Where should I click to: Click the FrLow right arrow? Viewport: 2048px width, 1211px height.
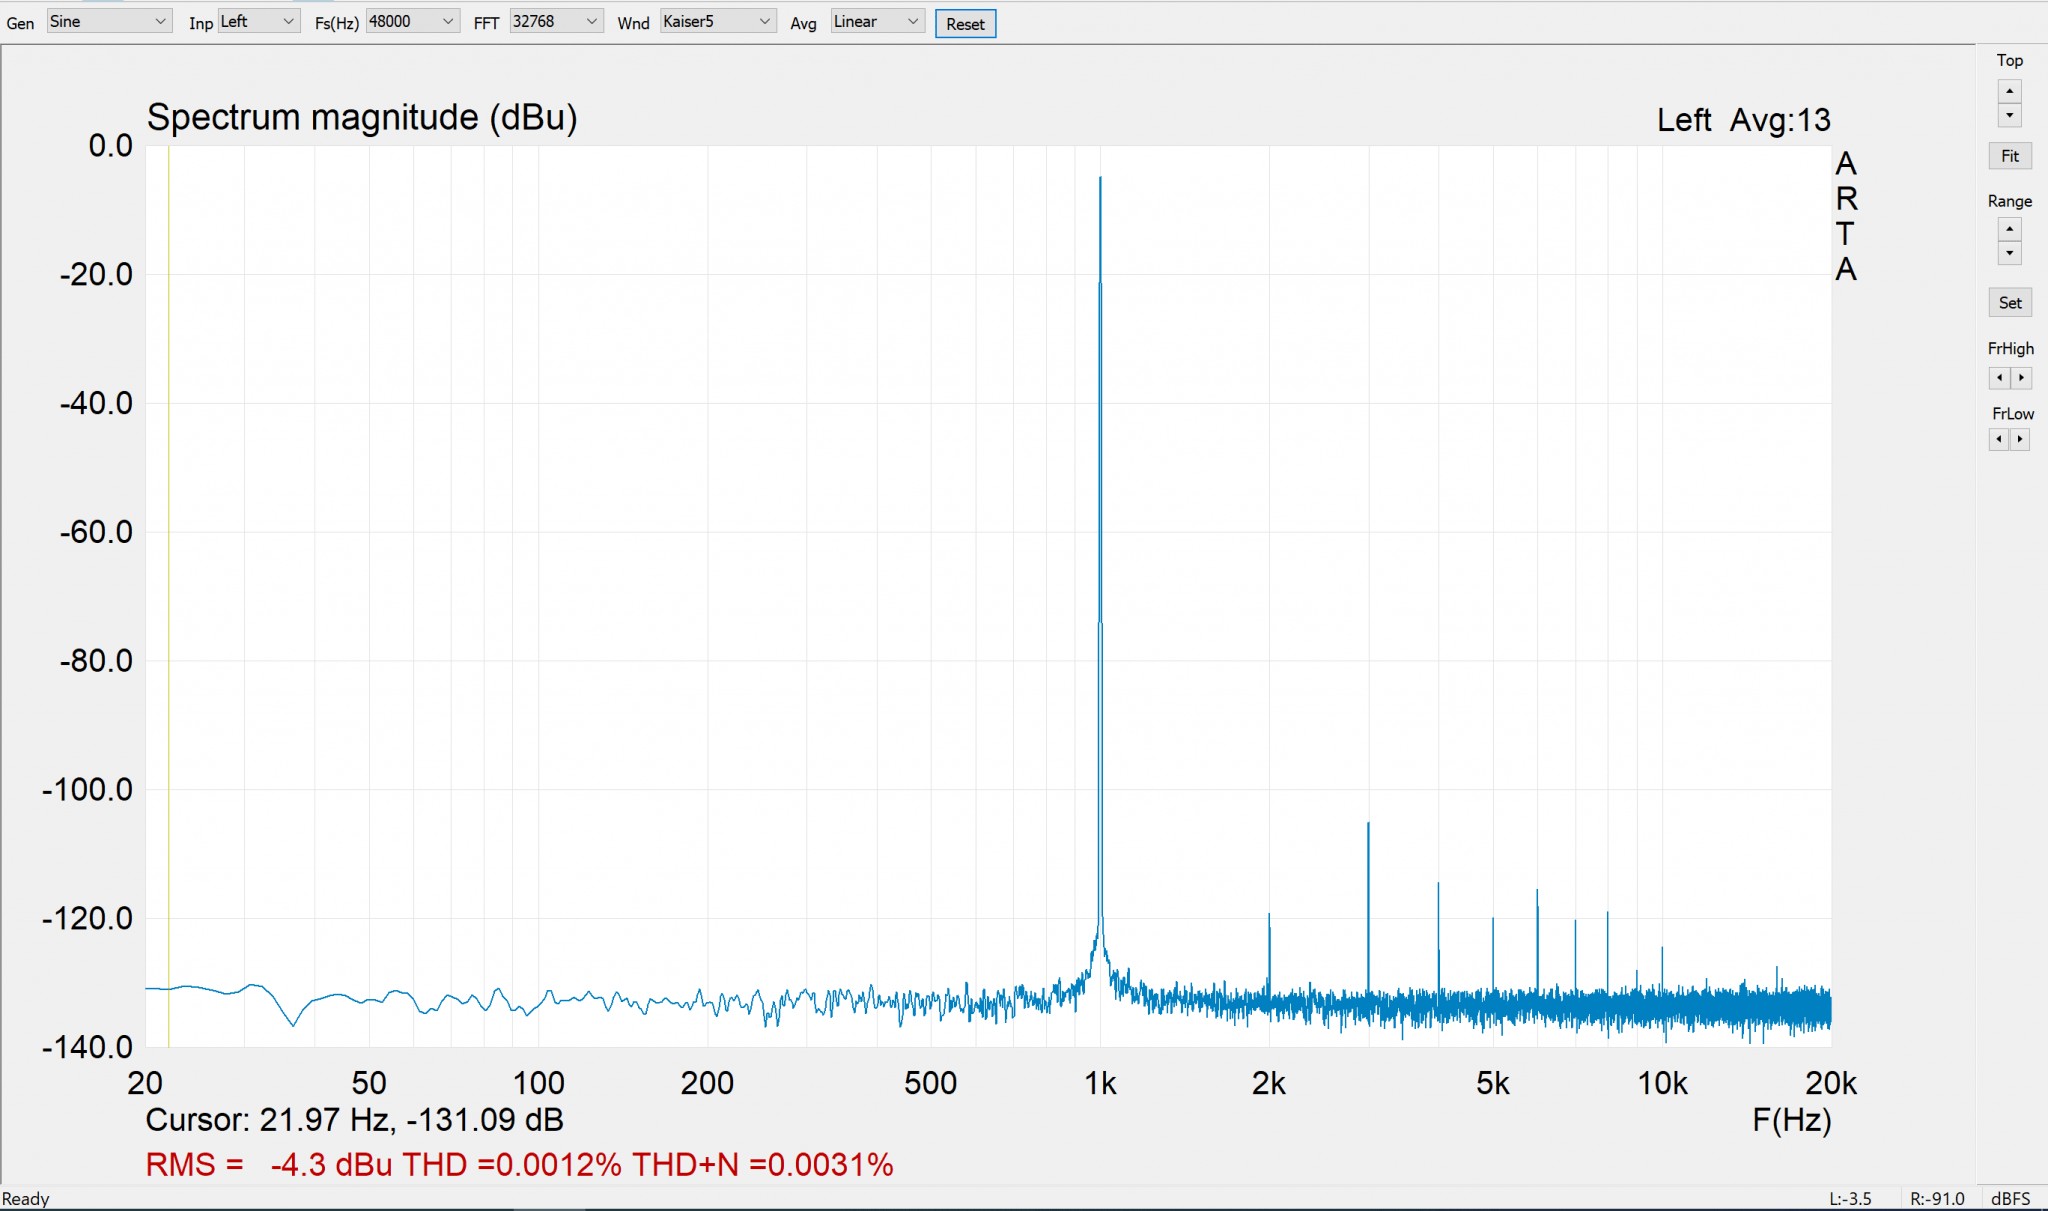[x=2020, y=439]
